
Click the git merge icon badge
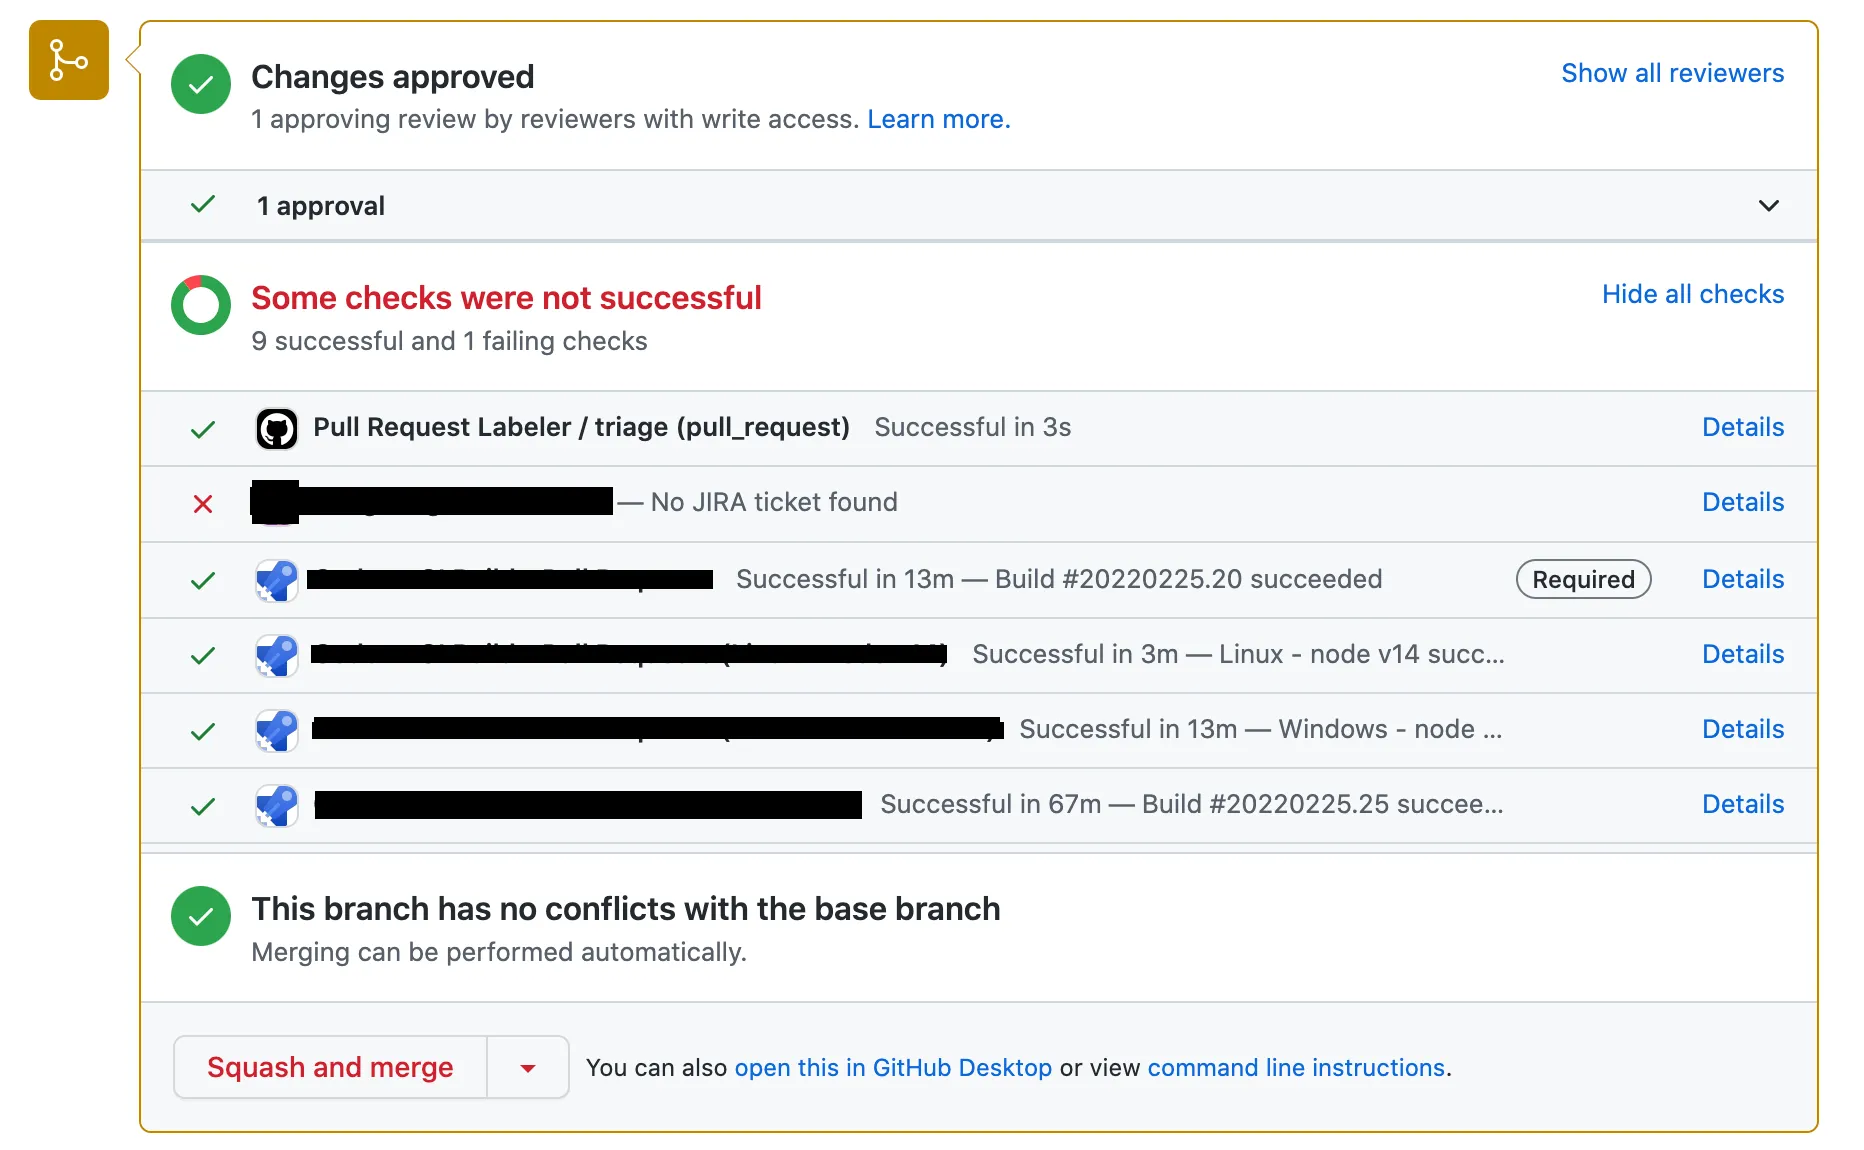(69, 60)
